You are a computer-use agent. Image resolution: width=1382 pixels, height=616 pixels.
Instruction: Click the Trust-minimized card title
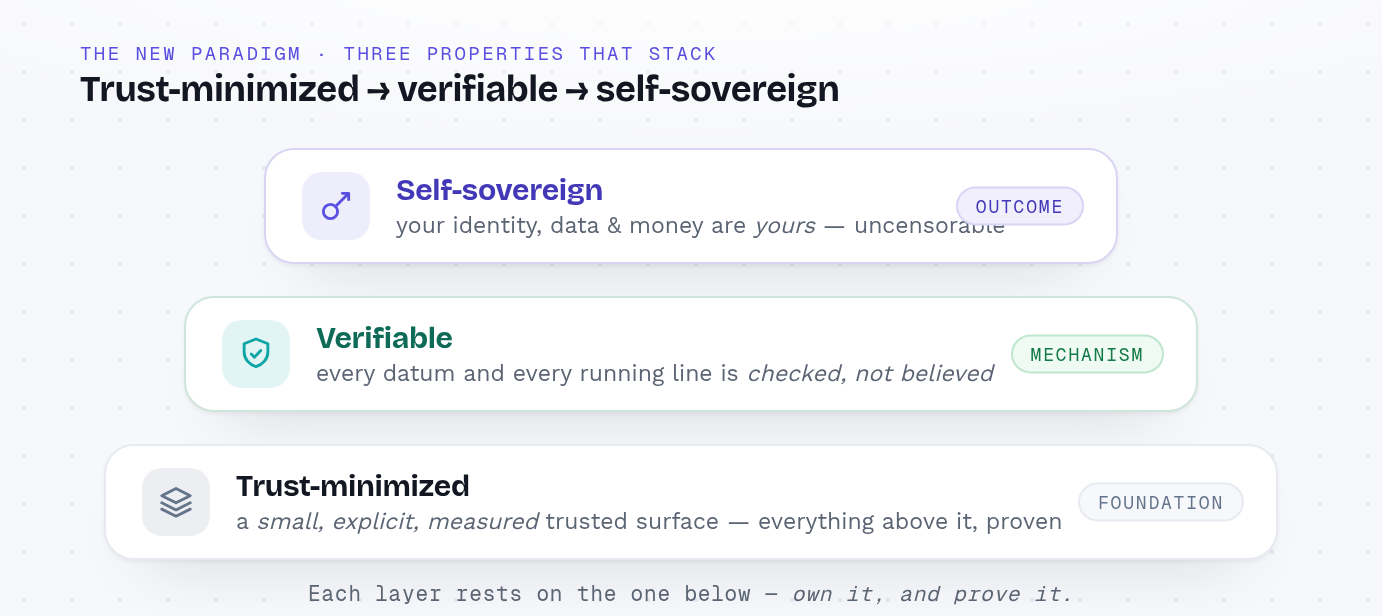pos(353,486)
